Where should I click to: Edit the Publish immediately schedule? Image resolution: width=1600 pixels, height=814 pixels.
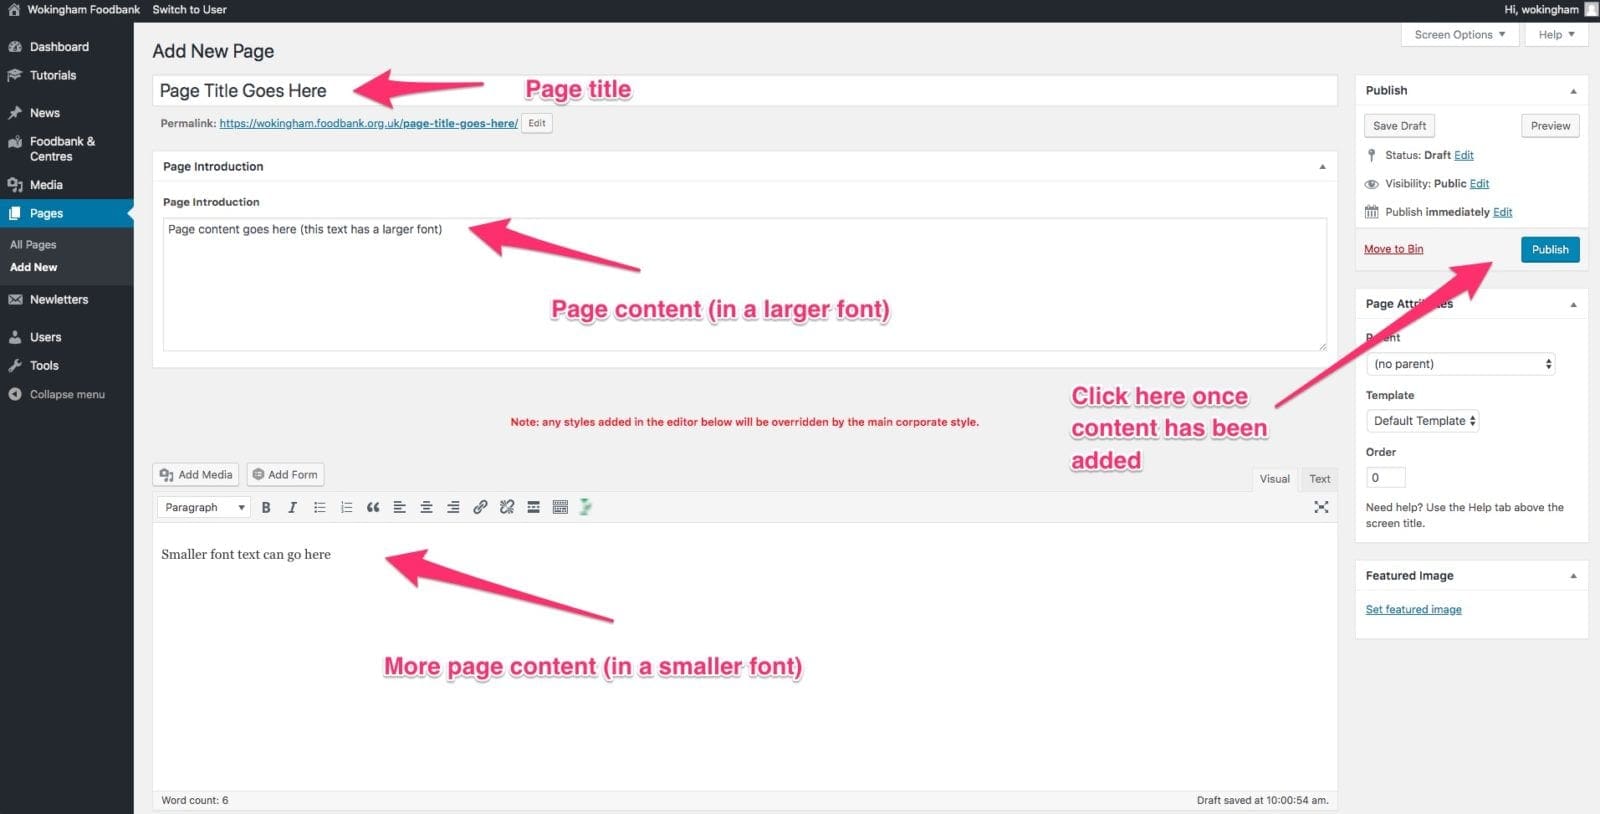tap(1502, 212)
